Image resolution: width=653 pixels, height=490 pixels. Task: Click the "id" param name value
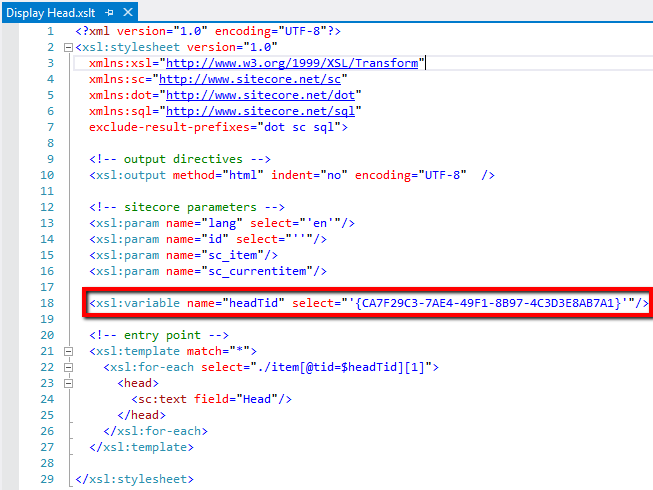[215, 239]
